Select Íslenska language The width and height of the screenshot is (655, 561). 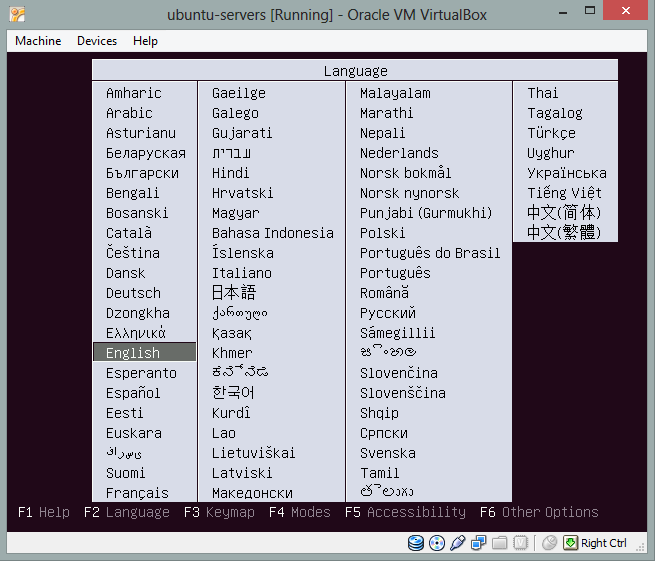pos(243,253)
